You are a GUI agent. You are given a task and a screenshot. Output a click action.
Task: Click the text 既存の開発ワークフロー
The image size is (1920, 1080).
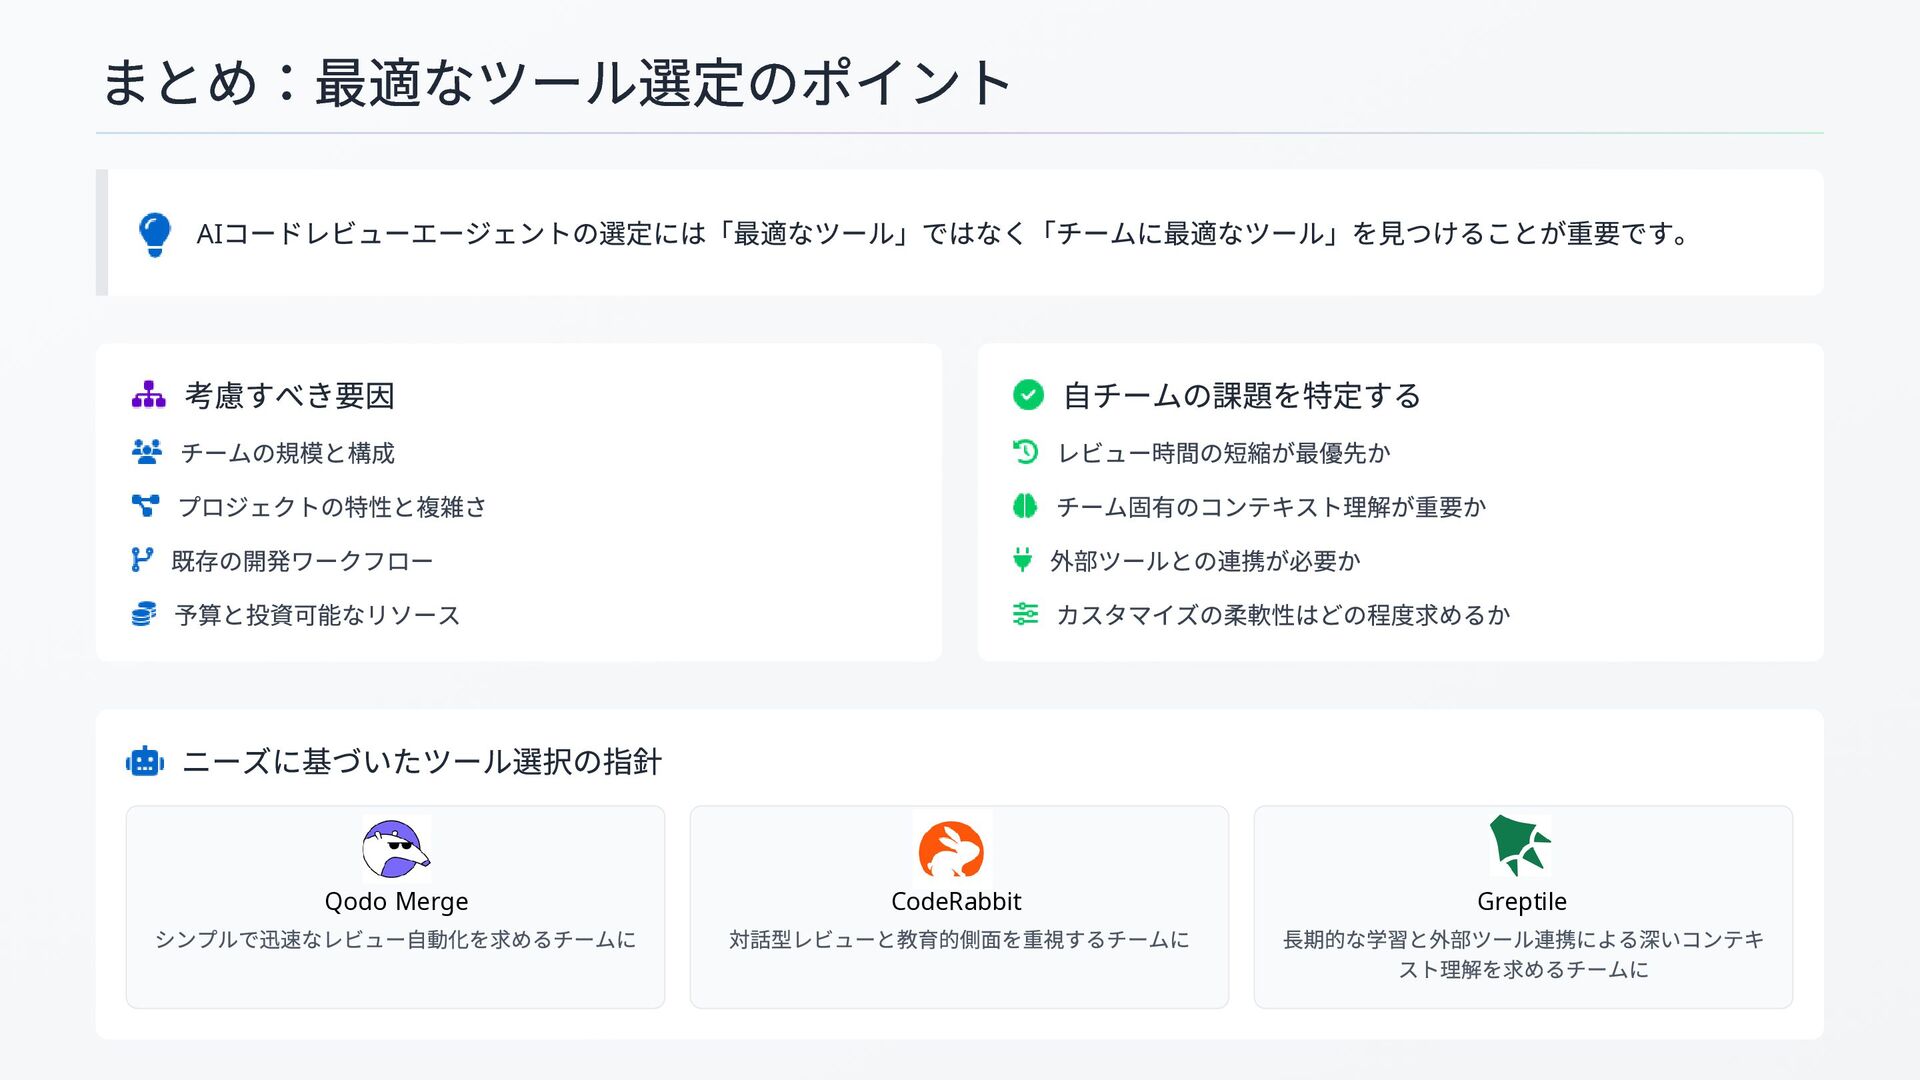[302, 561]
